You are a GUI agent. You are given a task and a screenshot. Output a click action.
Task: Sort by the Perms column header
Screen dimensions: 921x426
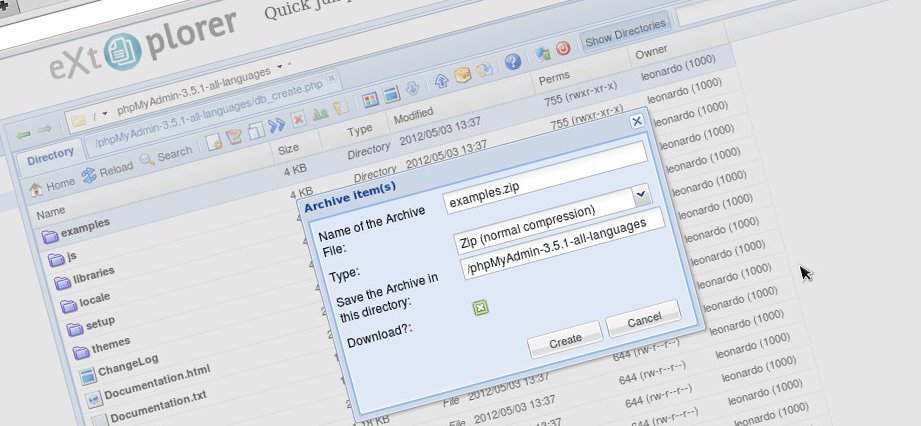pyautogui.click(x=554, y=78)
